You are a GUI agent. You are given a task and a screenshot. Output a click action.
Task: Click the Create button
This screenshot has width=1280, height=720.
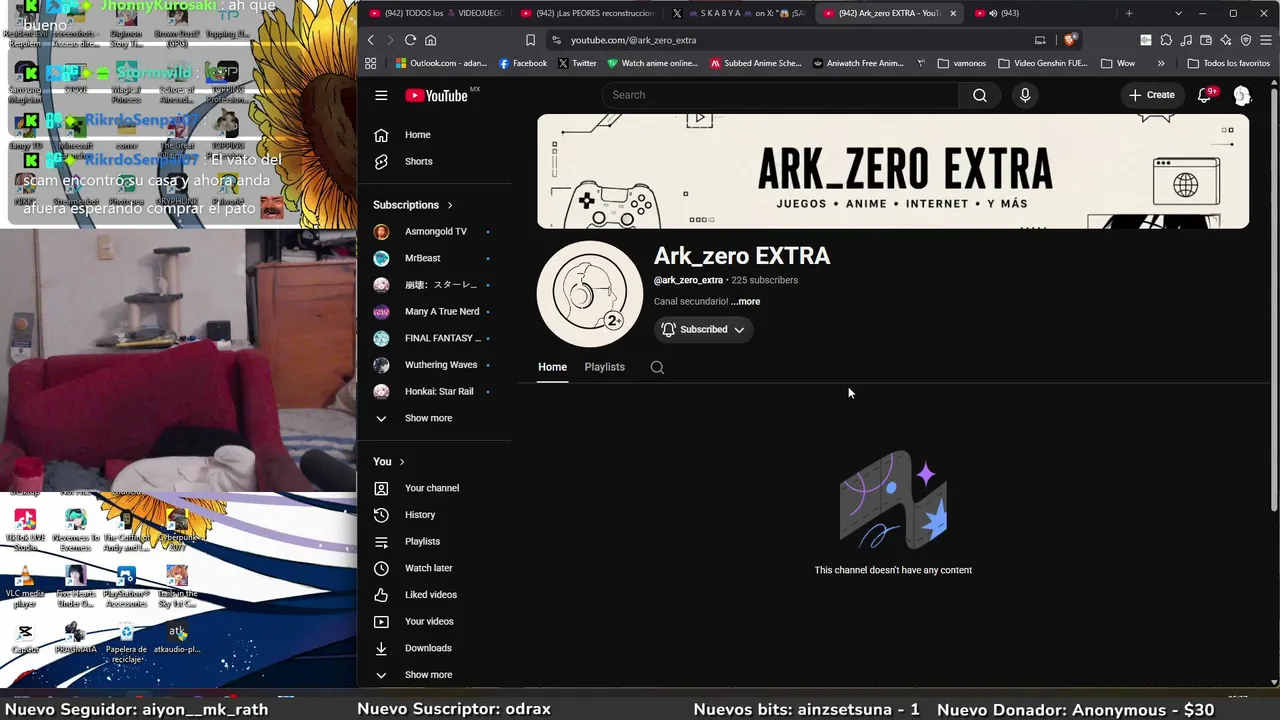point(1152,95)
